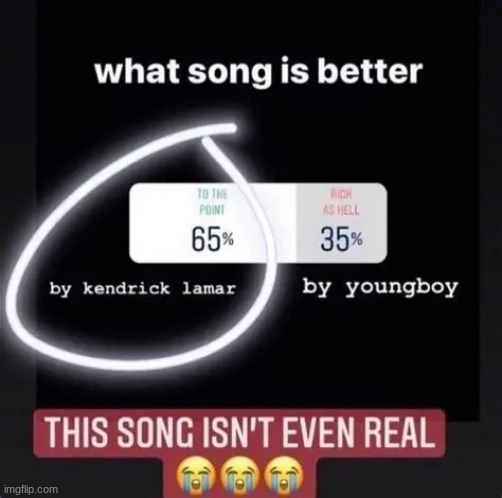Screen dimensions: 502x498
Task: Click the red THIS SONG ISN'T EVEN REAL banner
Action: 239,433
